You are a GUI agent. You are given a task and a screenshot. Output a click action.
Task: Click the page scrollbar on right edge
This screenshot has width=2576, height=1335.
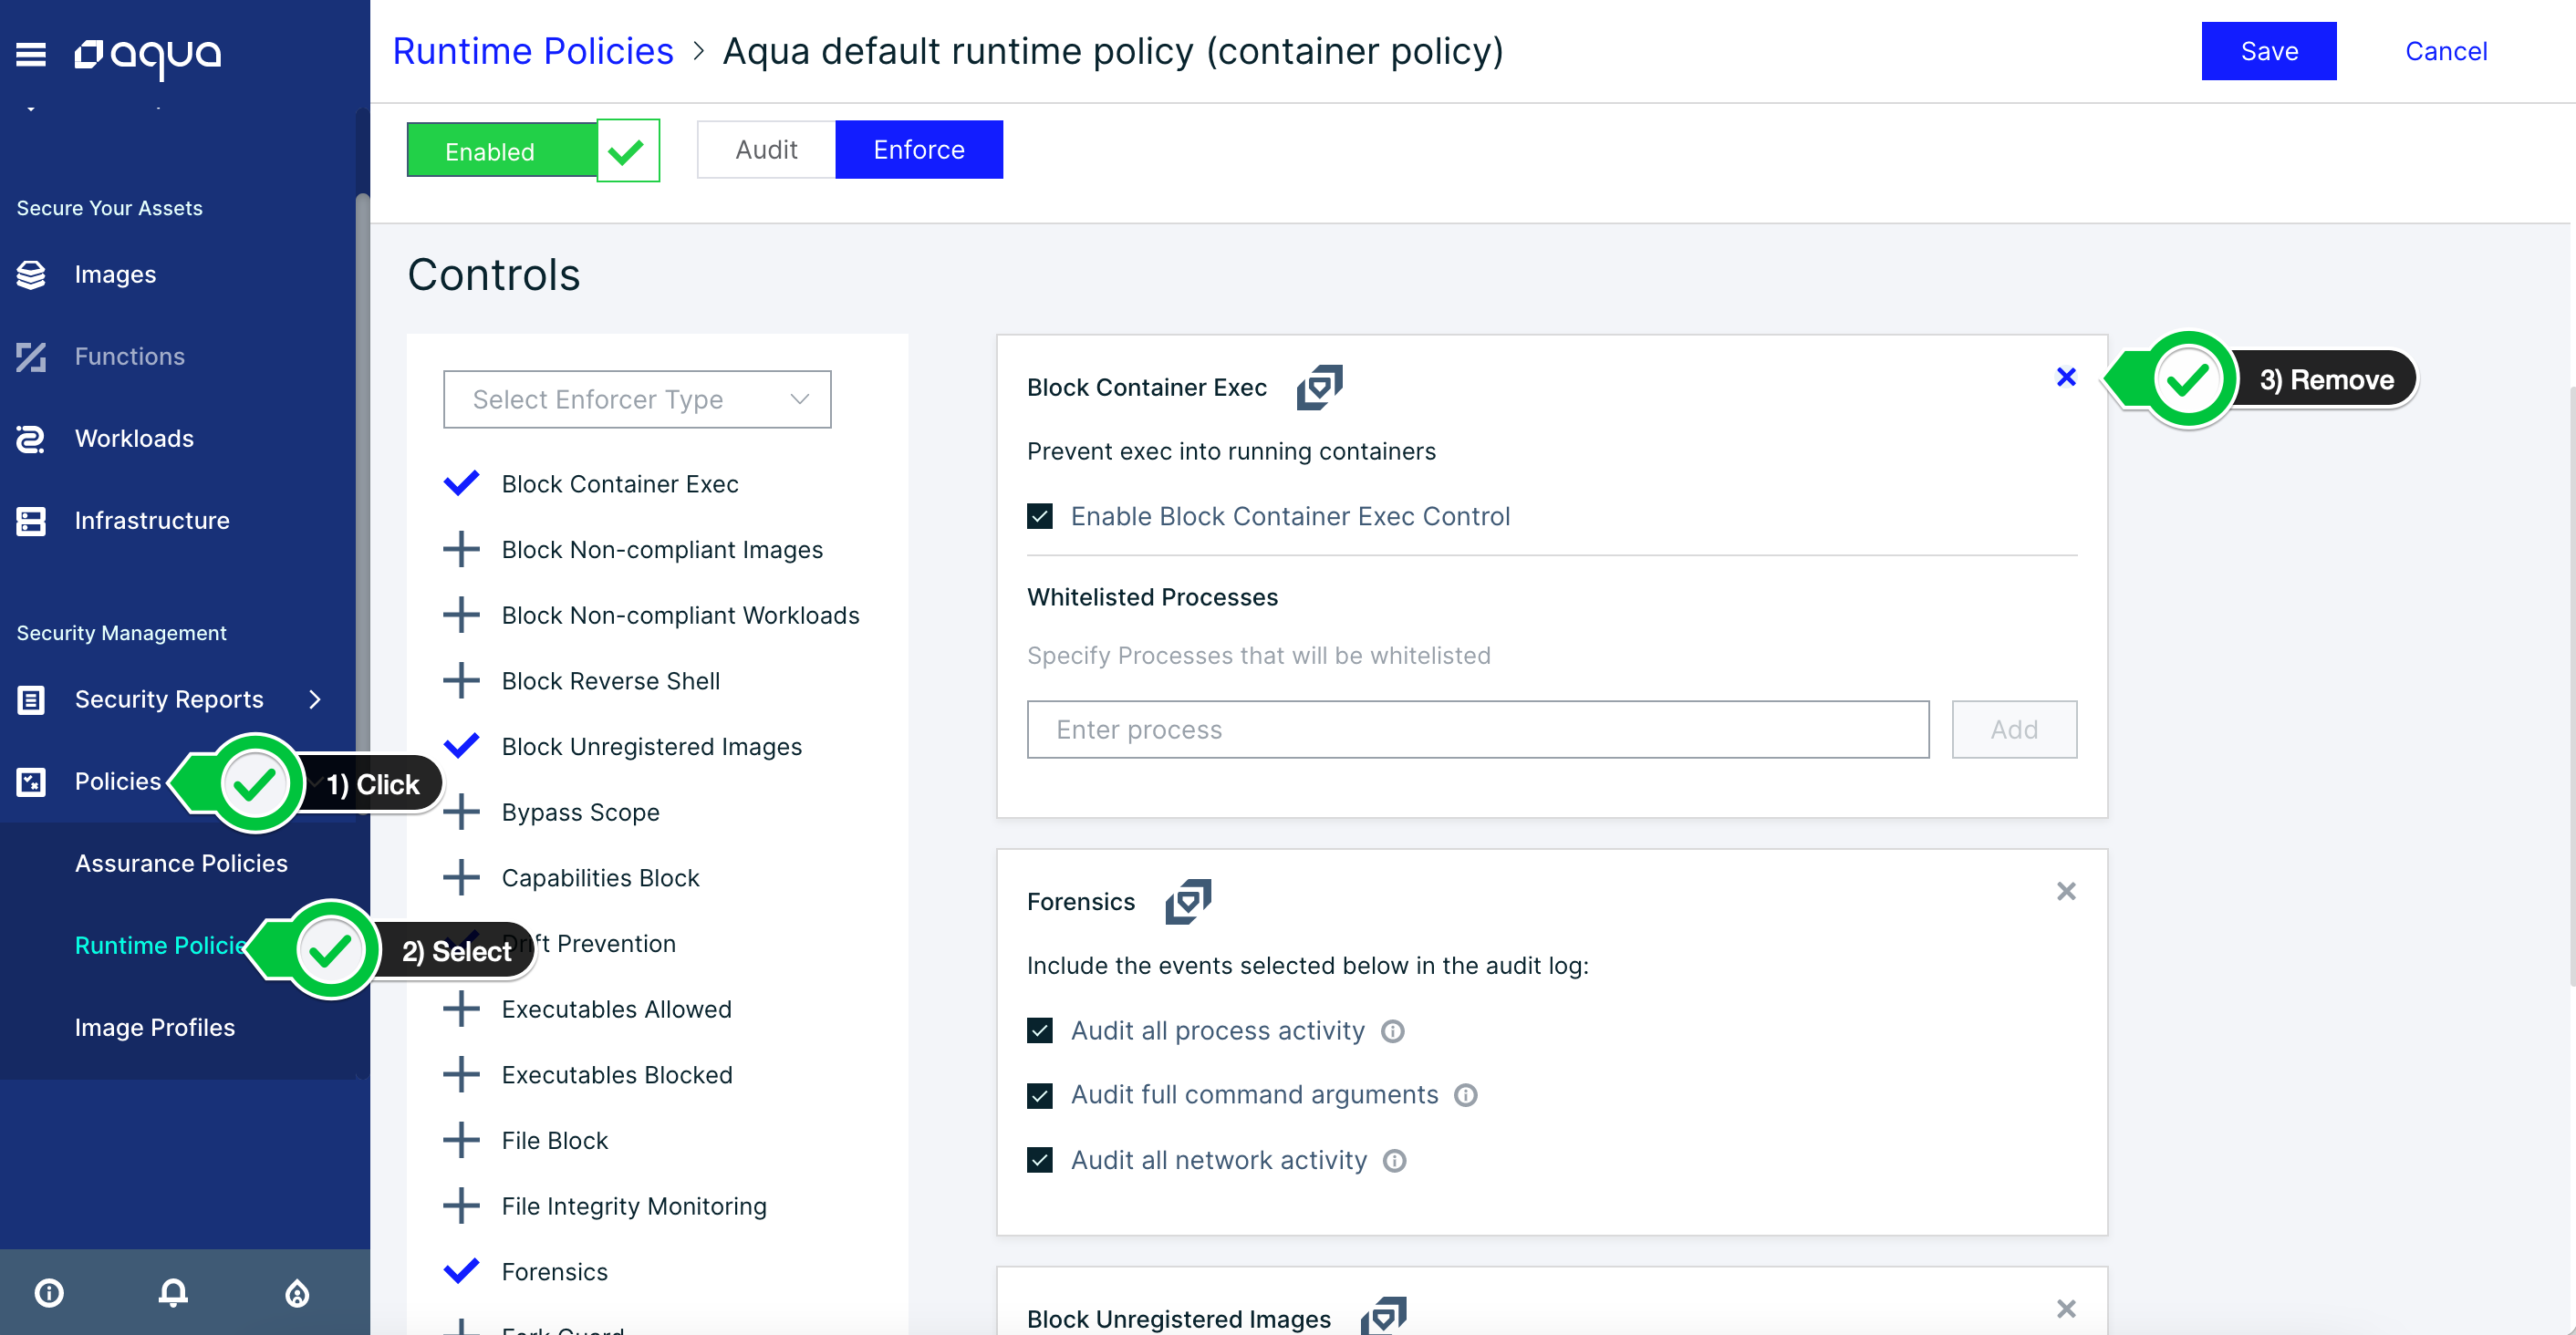pyautogui.click(x=2571, y=685)
